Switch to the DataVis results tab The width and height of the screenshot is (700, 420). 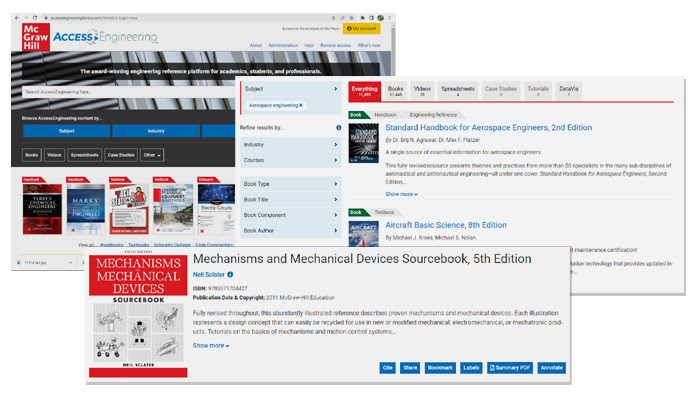pyautogui.click(x=569, y=91)
